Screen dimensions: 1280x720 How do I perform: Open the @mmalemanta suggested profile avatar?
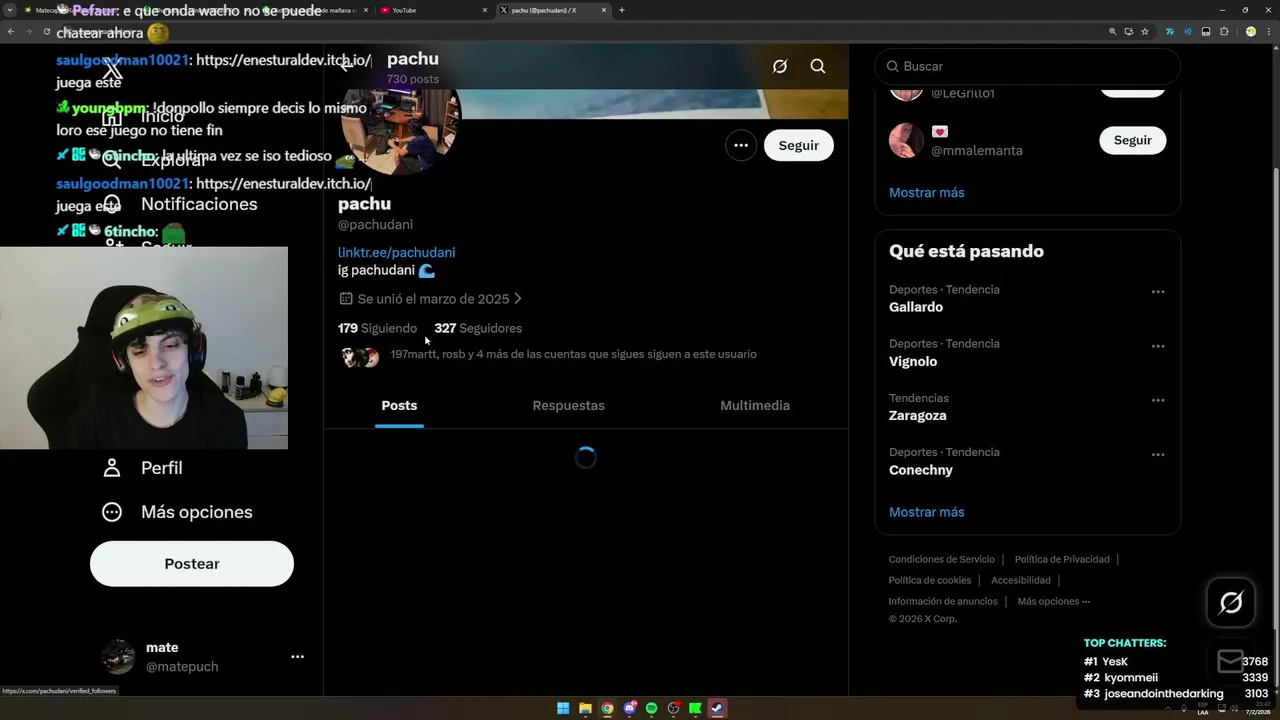pos(906,140)
